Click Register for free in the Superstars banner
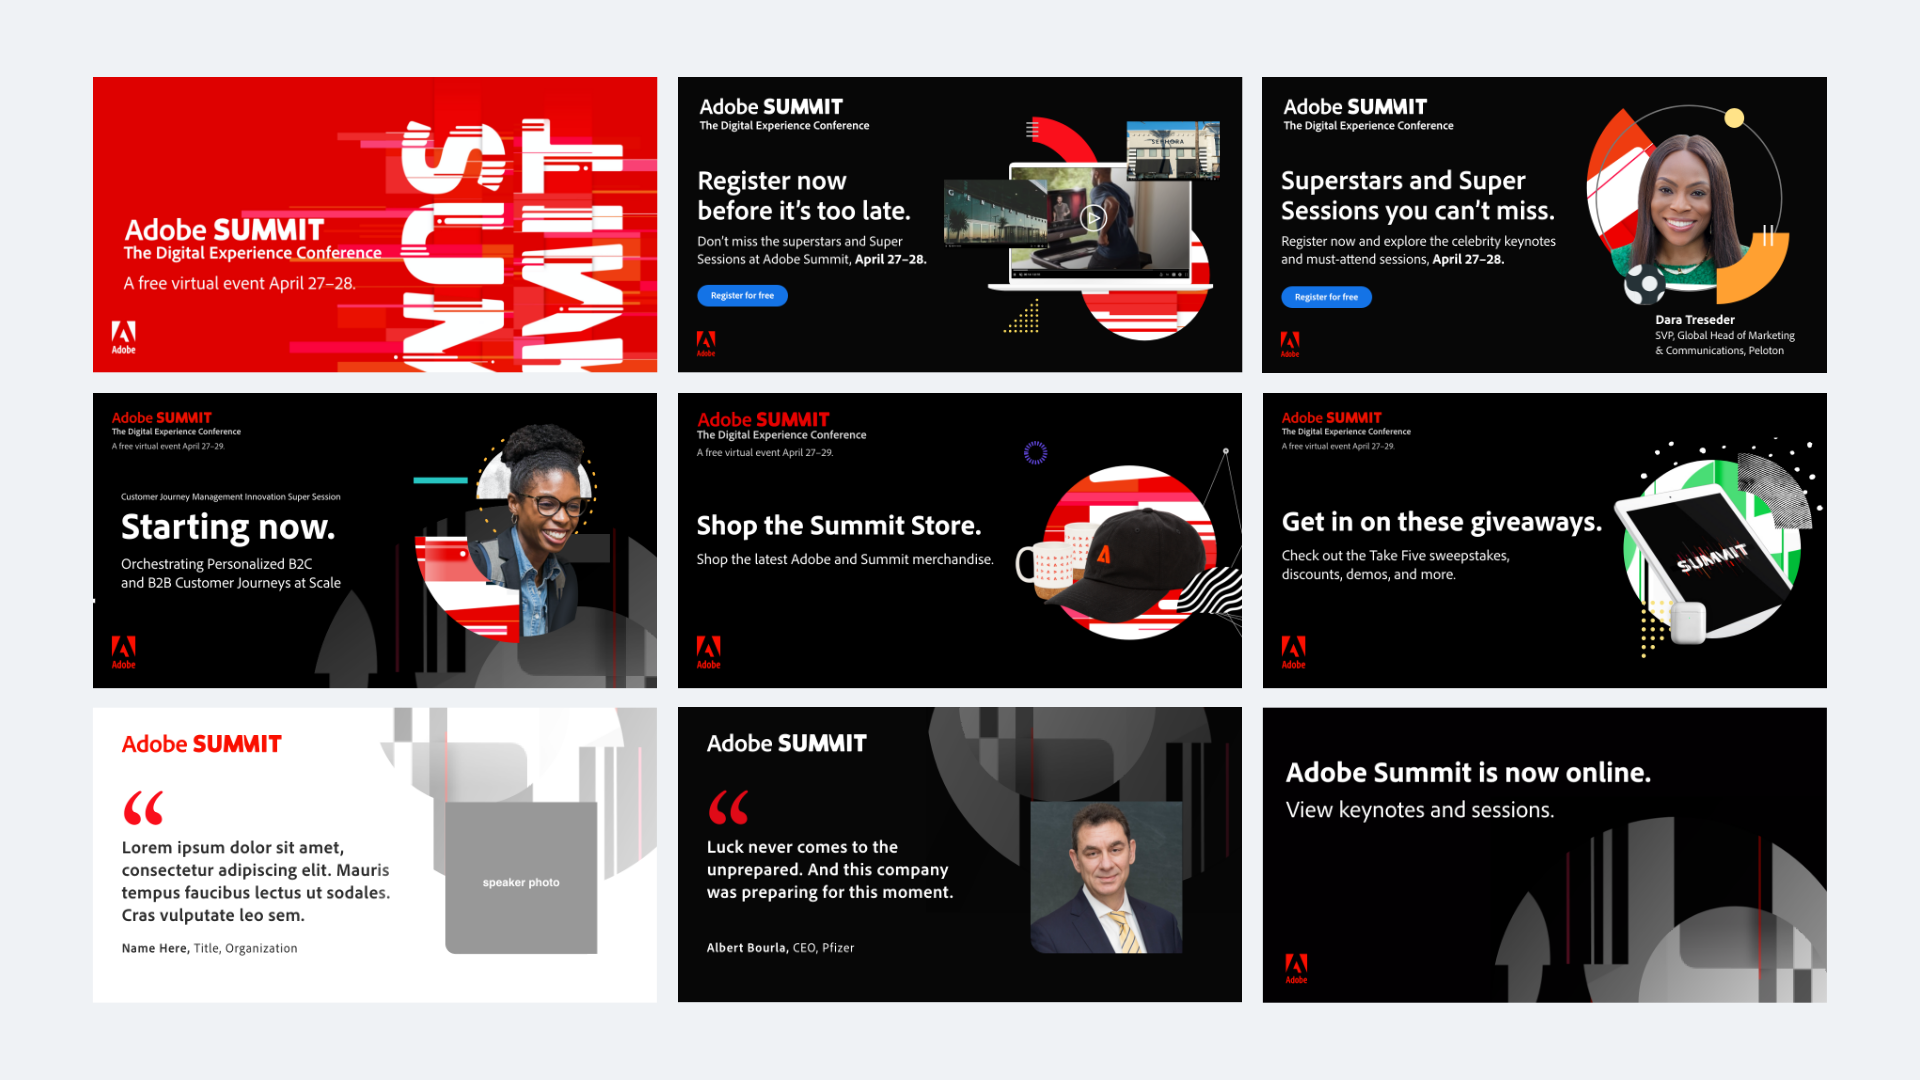1920x1080 pixels. [x=1326, y=297]
